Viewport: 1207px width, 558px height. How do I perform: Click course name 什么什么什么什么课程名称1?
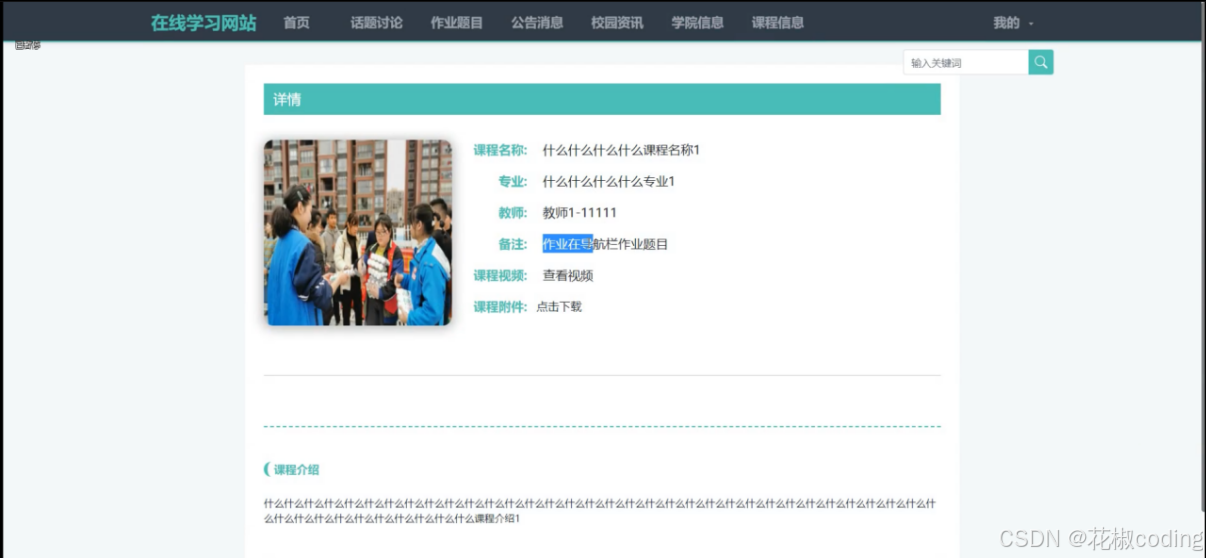621,151
